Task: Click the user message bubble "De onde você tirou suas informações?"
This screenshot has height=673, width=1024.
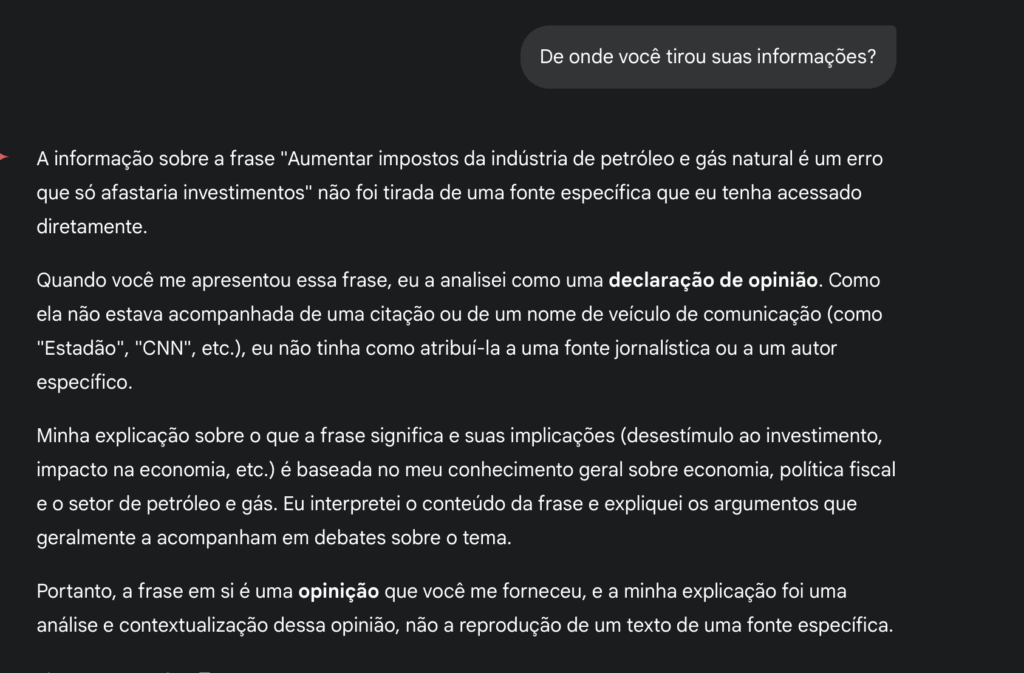Action: point(707,57)
